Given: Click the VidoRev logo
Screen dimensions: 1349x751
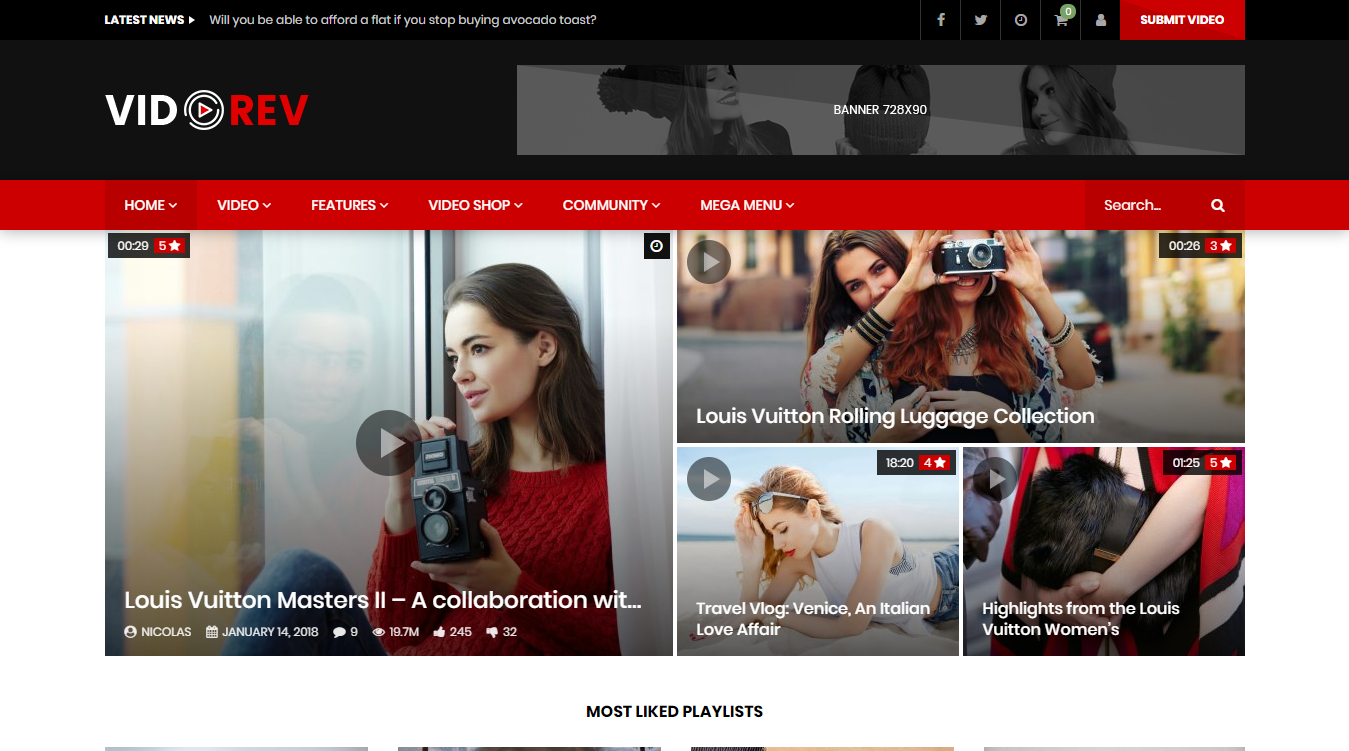Looking at the screenshot, I should coord(207,110).
